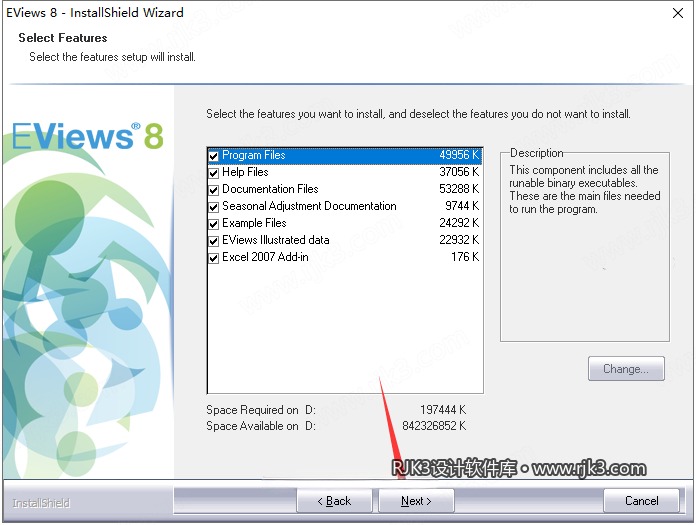Toggle the Help Files checkbox

(214, 173)
